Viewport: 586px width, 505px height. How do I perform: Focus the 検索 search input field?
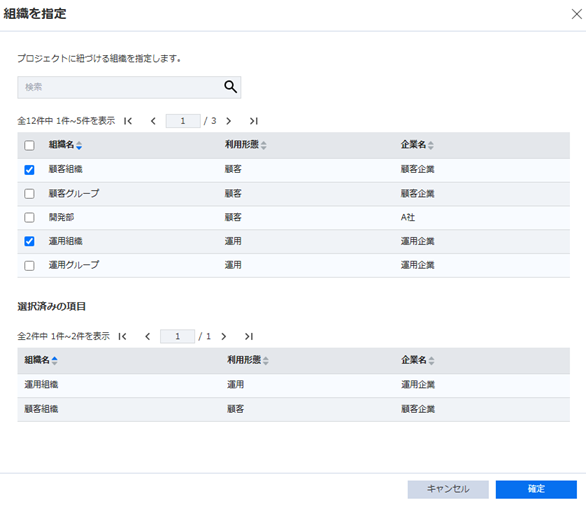[x=120, y=87]
